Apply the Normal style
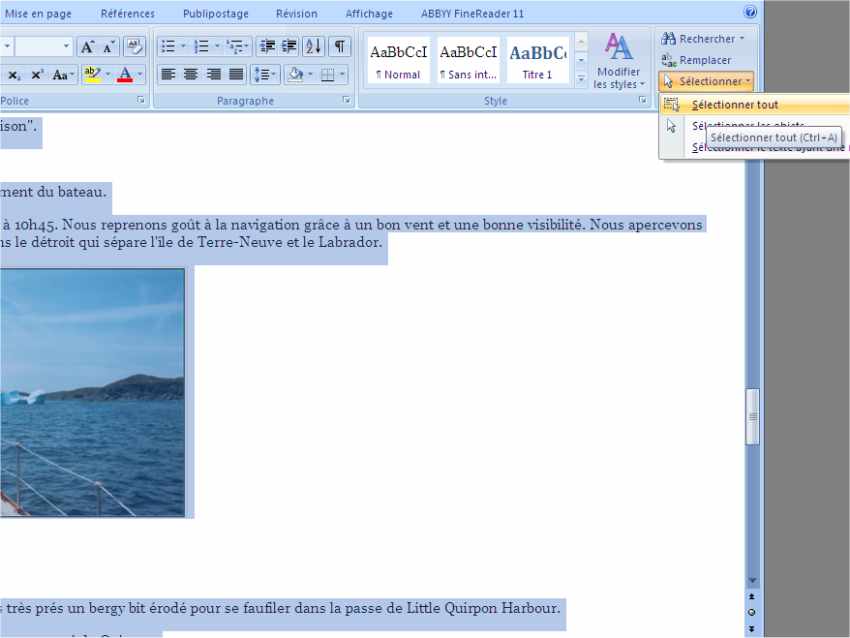Viewport: 850px width, 638px height. tap(398, 60)
